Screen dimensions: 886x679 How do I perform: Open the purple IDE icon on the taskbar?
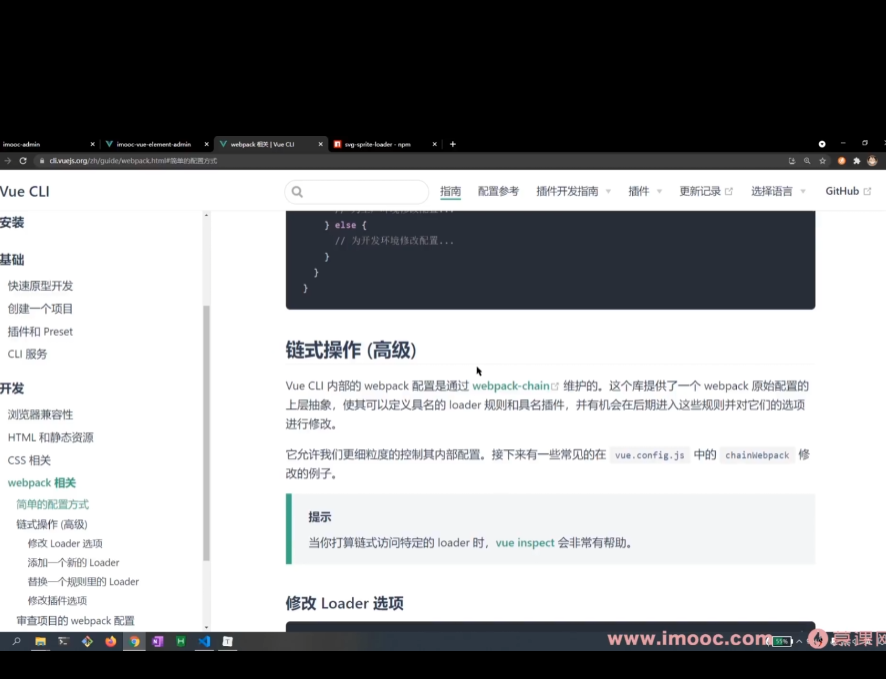point(159,642)
